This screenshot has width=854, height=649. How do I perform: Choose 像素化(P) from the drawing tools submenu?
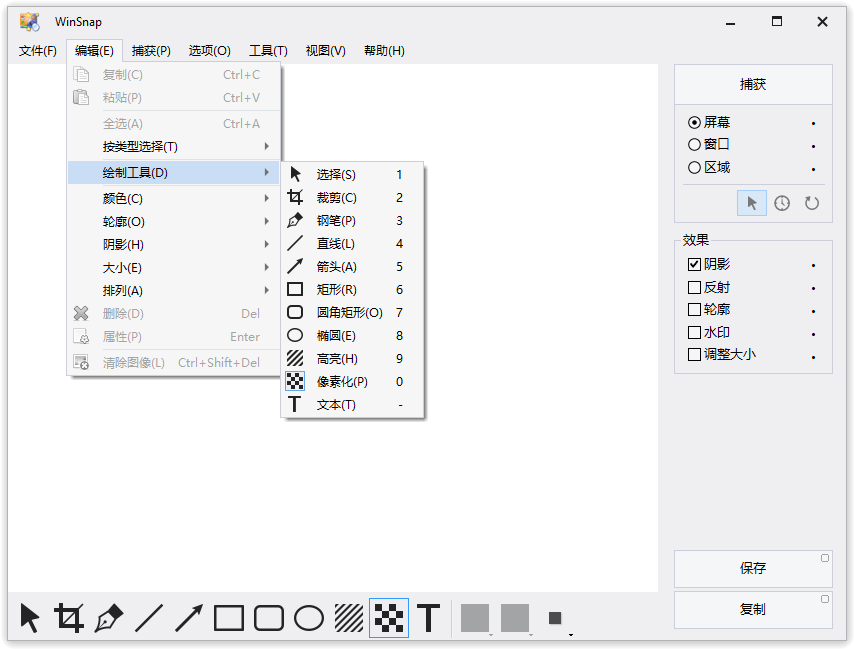(x=342, y=381)
